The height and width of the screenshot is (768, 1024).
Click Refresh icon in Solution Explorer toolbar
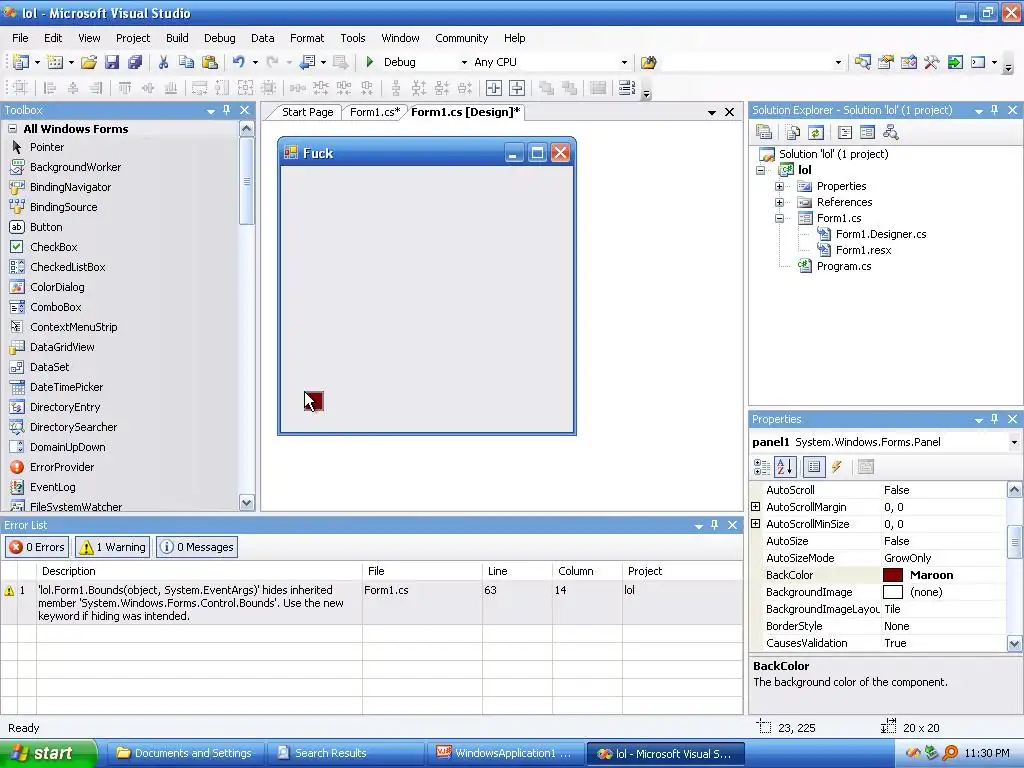point(816,133)
